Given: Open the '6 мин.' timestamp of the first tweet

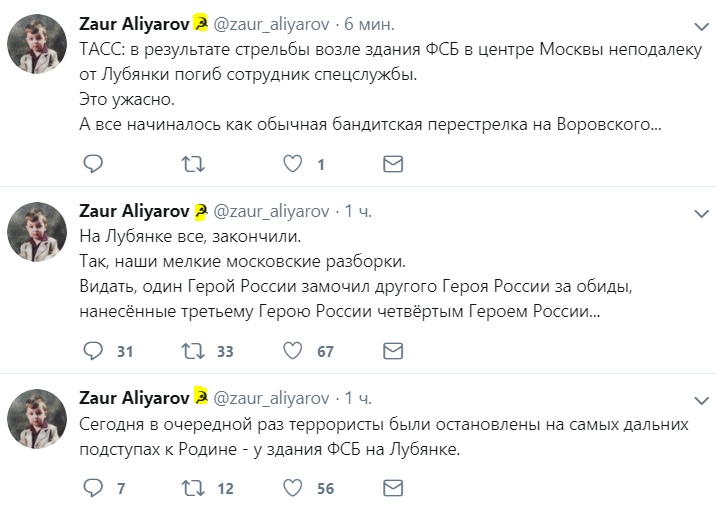Looking at the screenshot, I should [x=370, y=23].
